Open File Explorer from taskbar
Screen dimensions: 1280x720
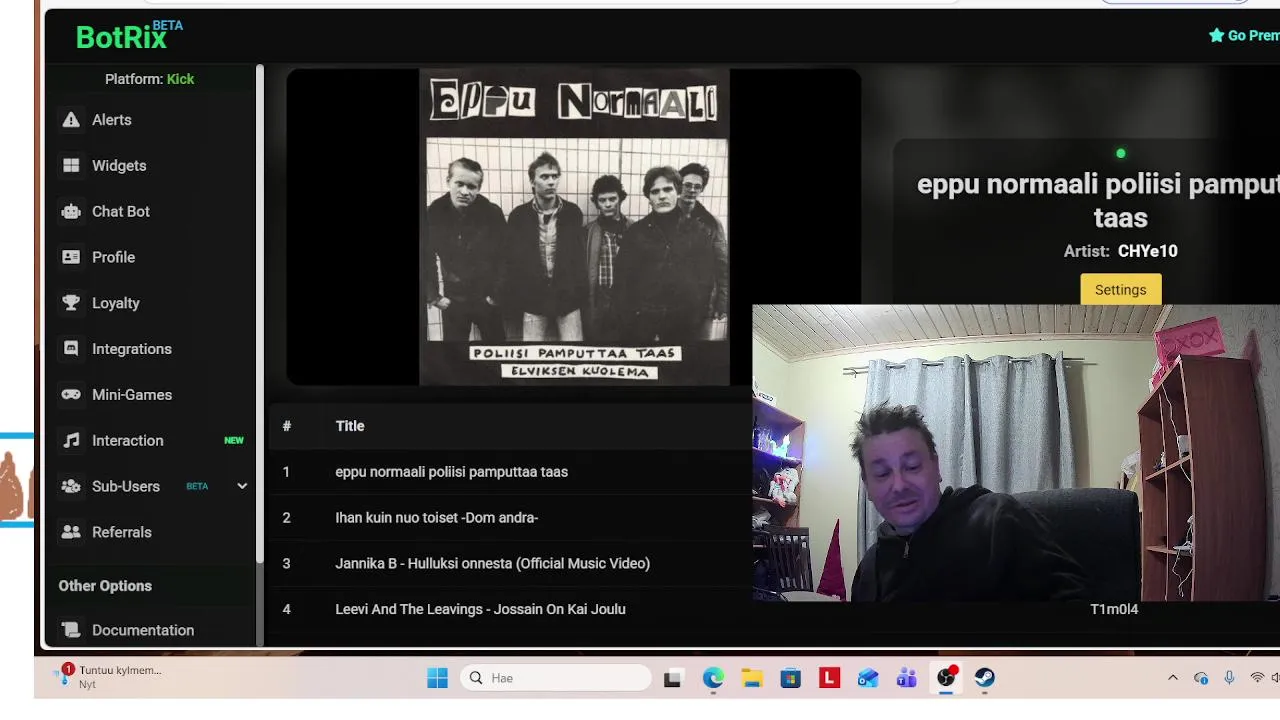[x=752, y=678]
